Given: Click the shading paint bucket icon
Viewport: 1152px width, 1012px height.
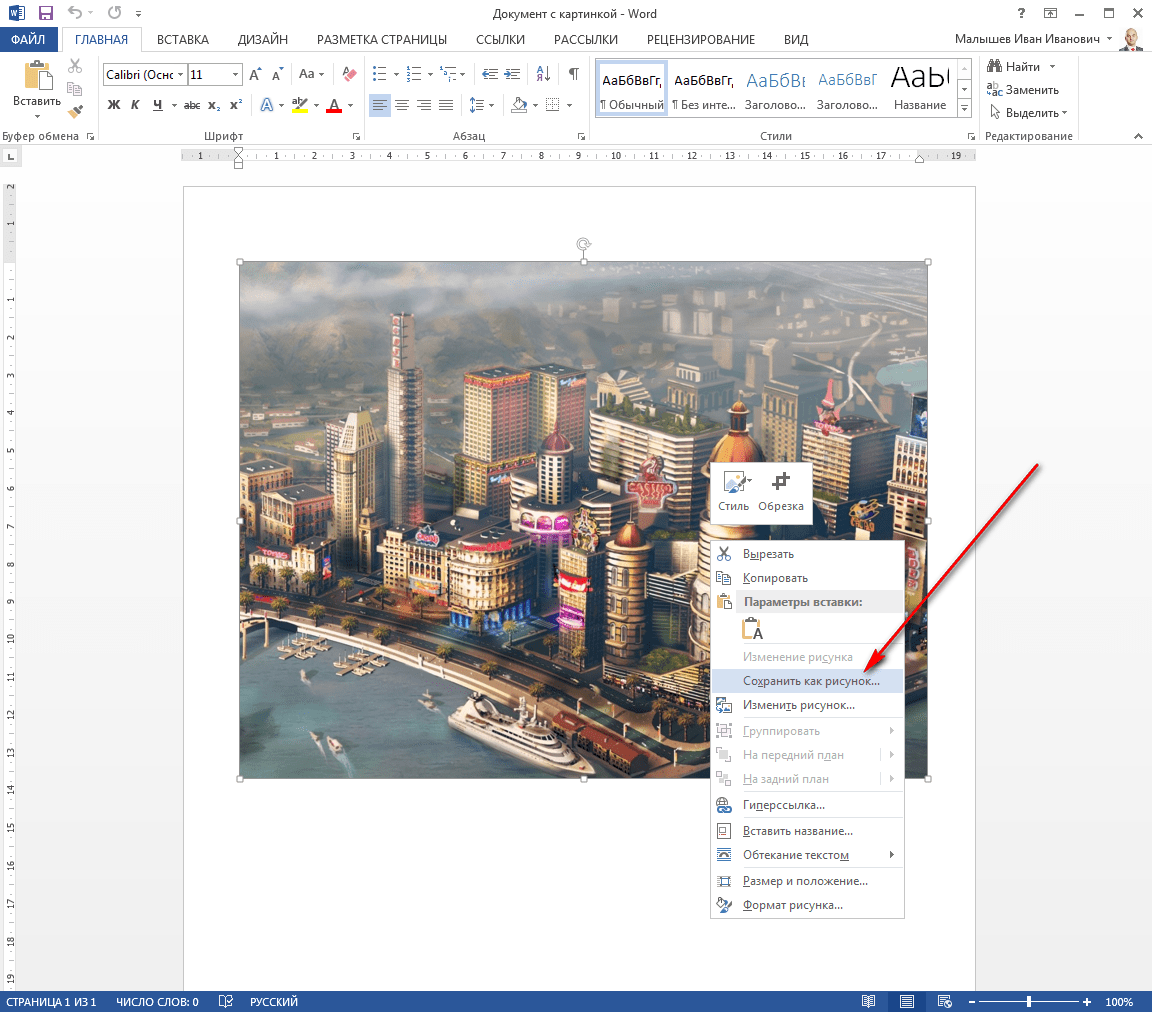Looking at the screenshot, I should click(519, 105).
